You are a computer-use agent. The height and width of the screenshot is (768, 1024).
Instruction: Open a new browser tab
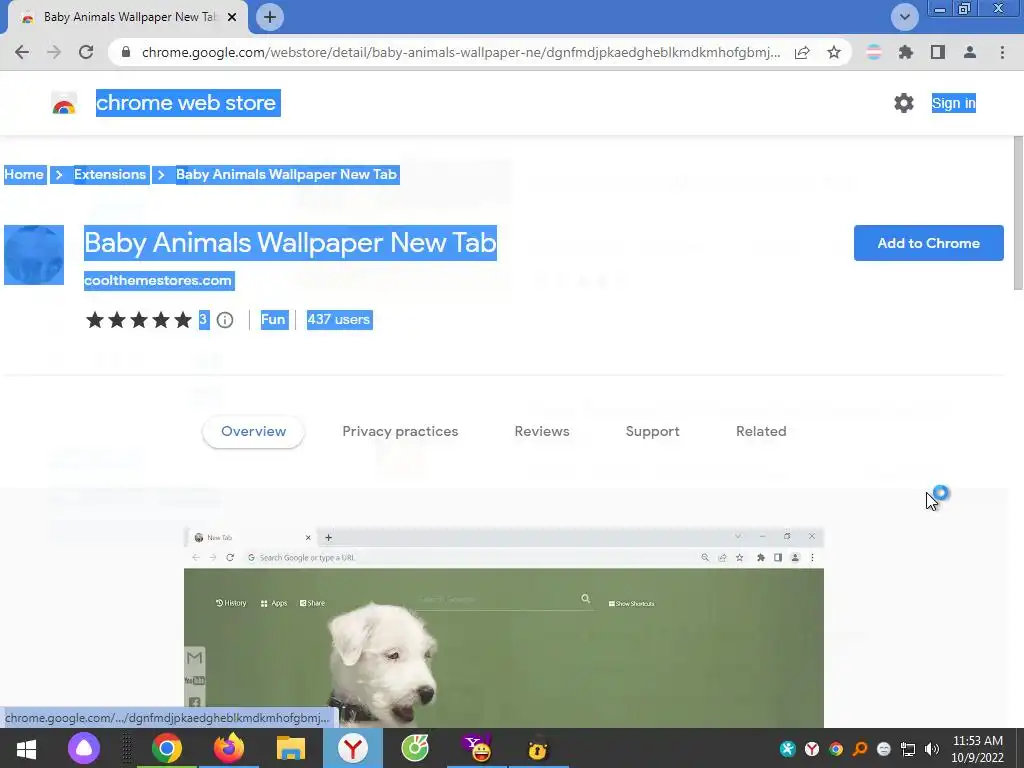click(270, 17)
